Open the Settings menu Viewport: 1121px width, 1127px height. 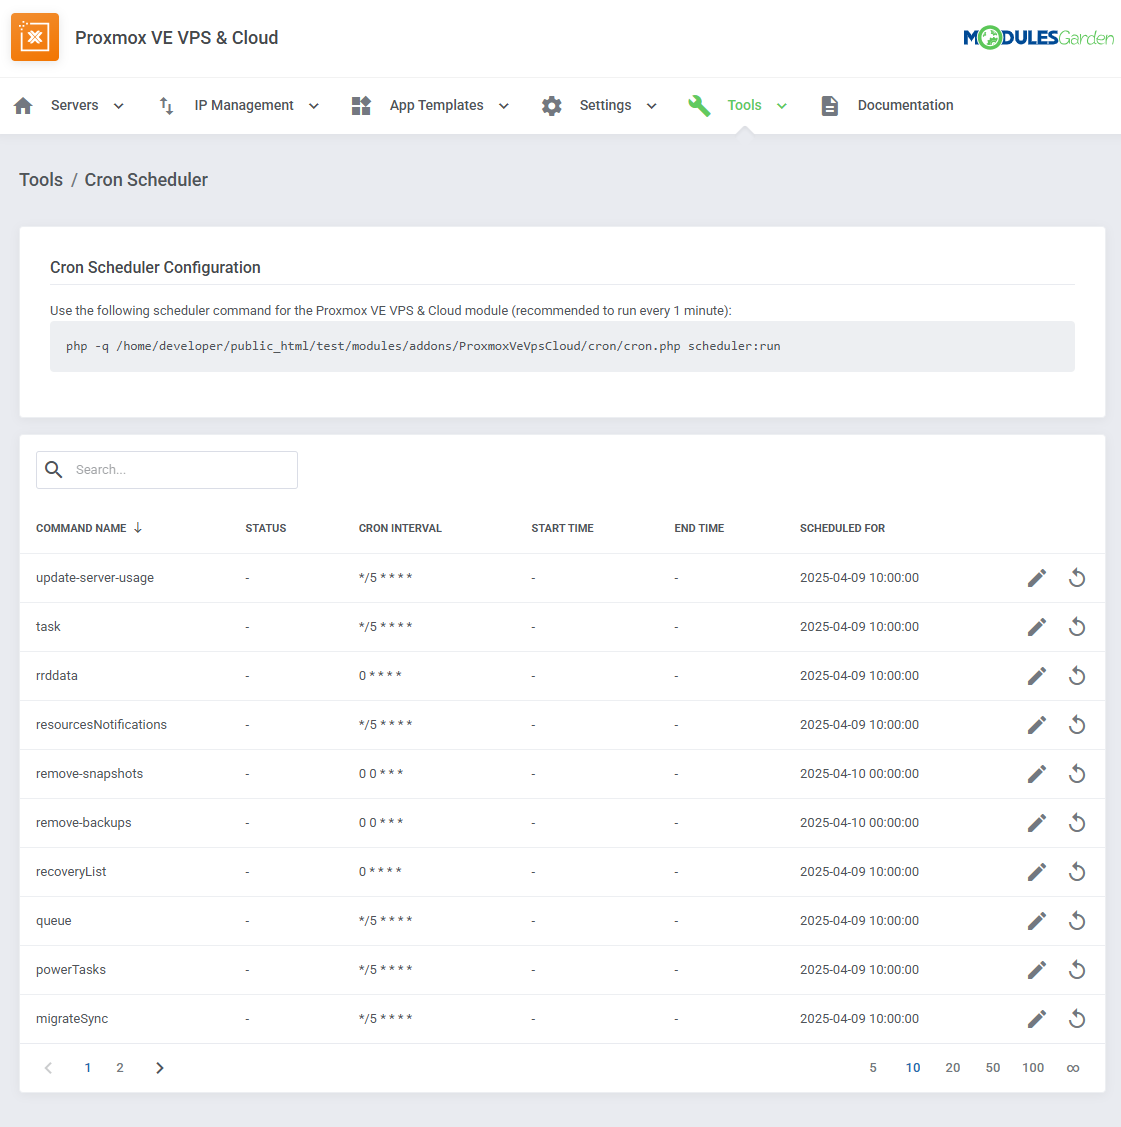(x=605, y=106)
